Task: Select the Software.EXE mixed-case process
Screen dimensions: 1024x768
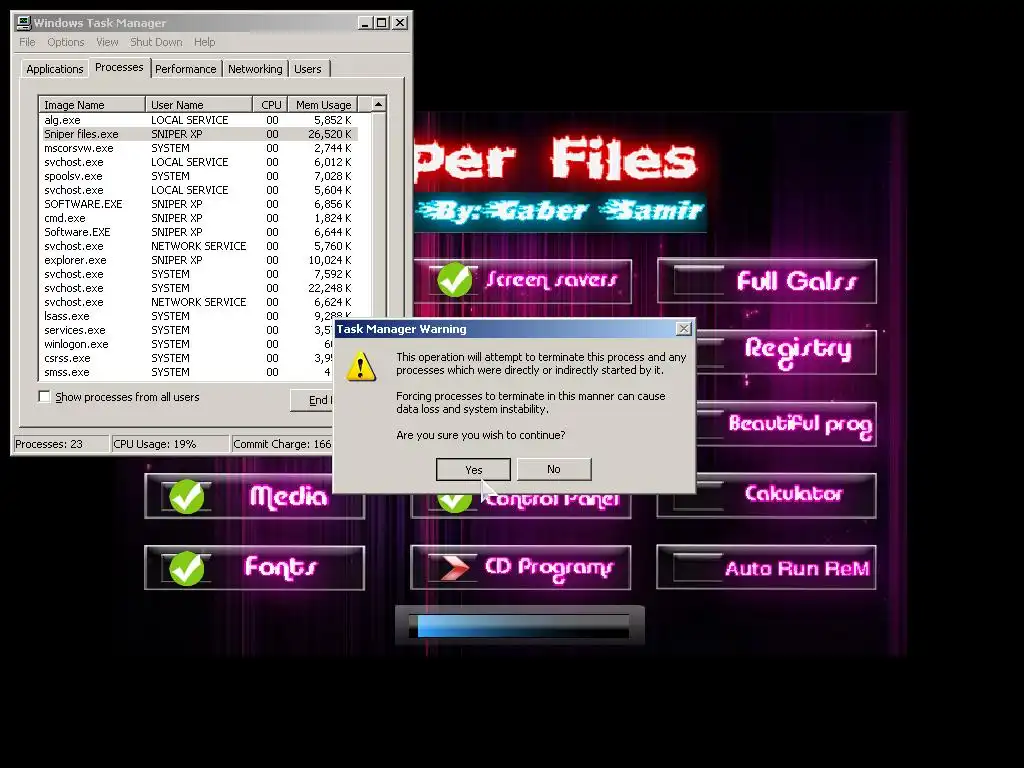Action: click(x=199, y=232)
